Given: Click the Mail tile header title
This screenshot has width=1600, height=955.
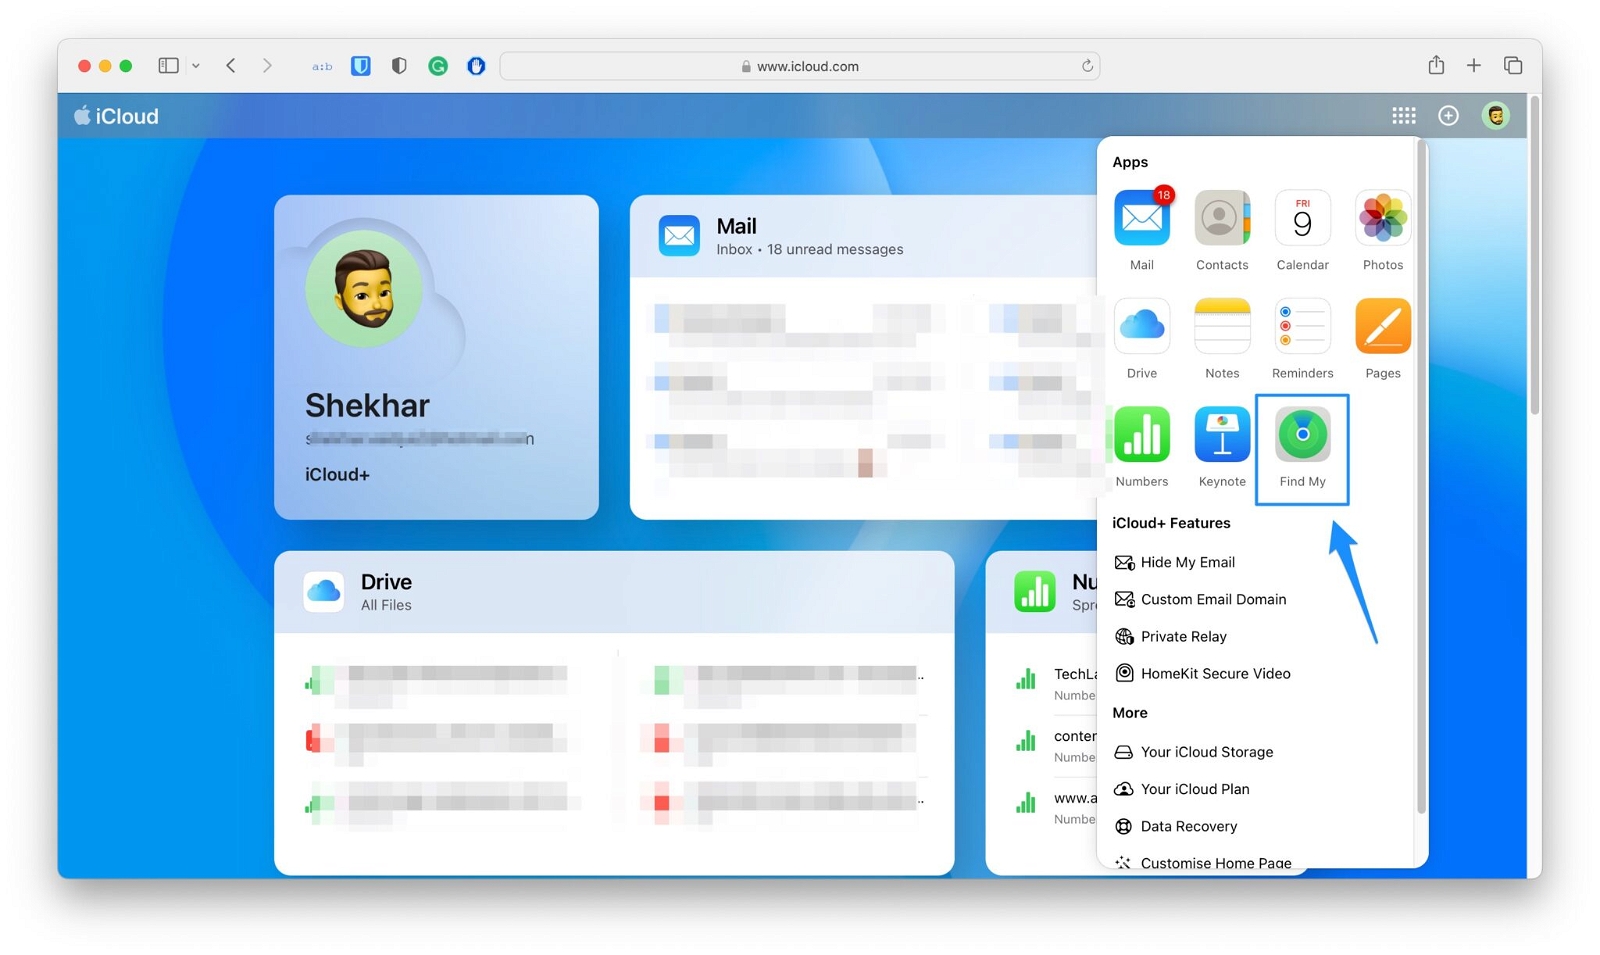Looking at the screenshot, I should point(736,226).
